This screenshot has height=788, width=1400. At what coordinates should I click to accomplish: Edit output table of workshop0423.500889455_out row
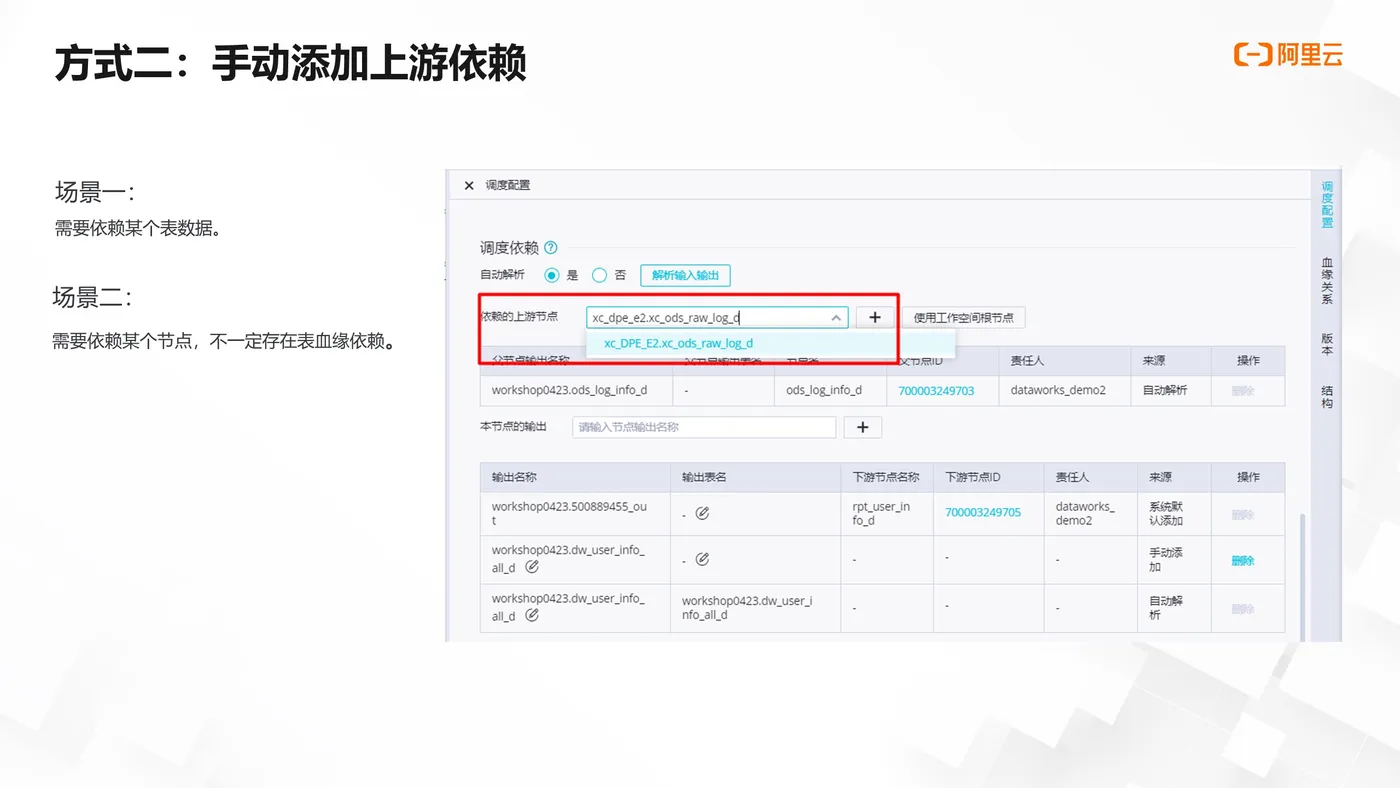coord(702,513)
